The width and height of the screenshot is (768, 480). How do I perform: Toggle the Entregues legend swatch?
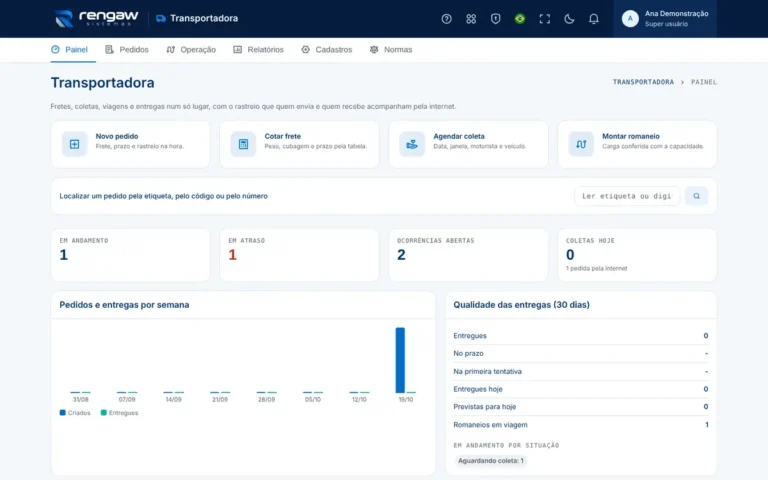(x=103, y=412)
